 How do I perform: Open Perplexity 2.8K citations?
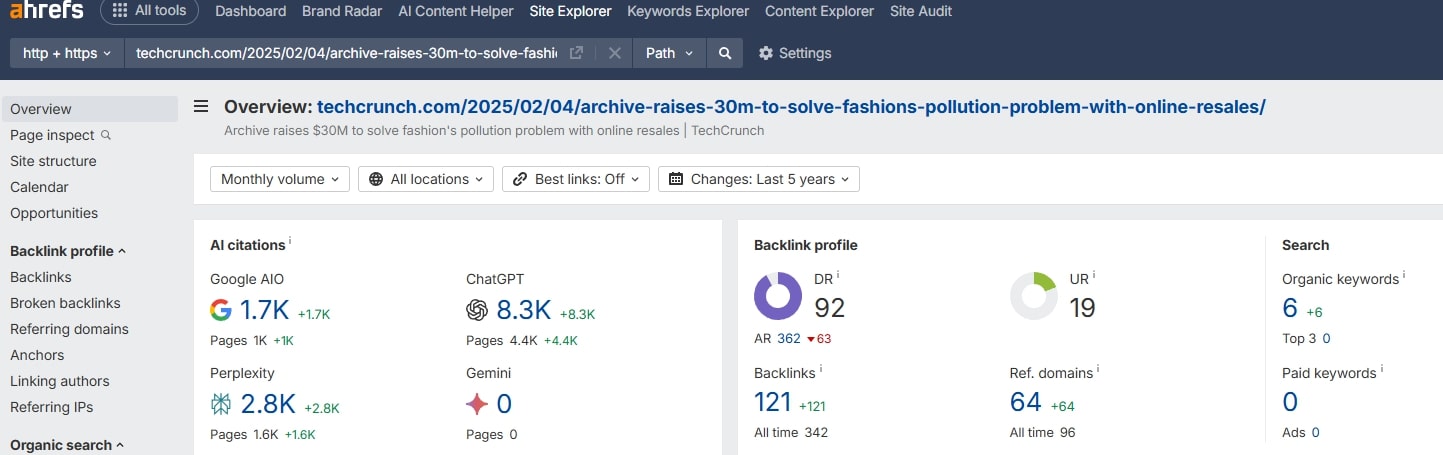click(268, 404)
